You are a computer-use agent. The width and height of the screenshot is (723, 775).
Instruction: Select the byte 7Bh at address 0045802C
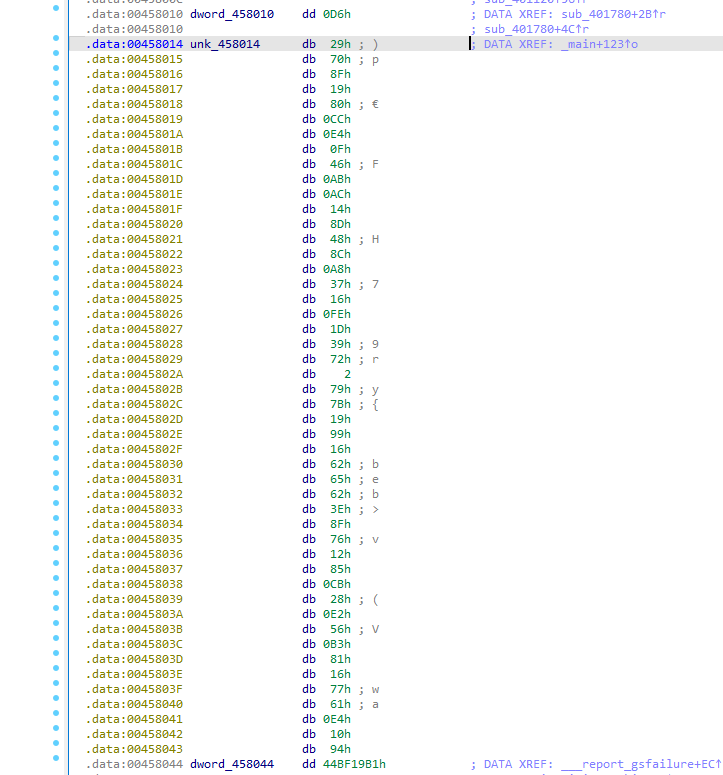[x=341, y=404]
